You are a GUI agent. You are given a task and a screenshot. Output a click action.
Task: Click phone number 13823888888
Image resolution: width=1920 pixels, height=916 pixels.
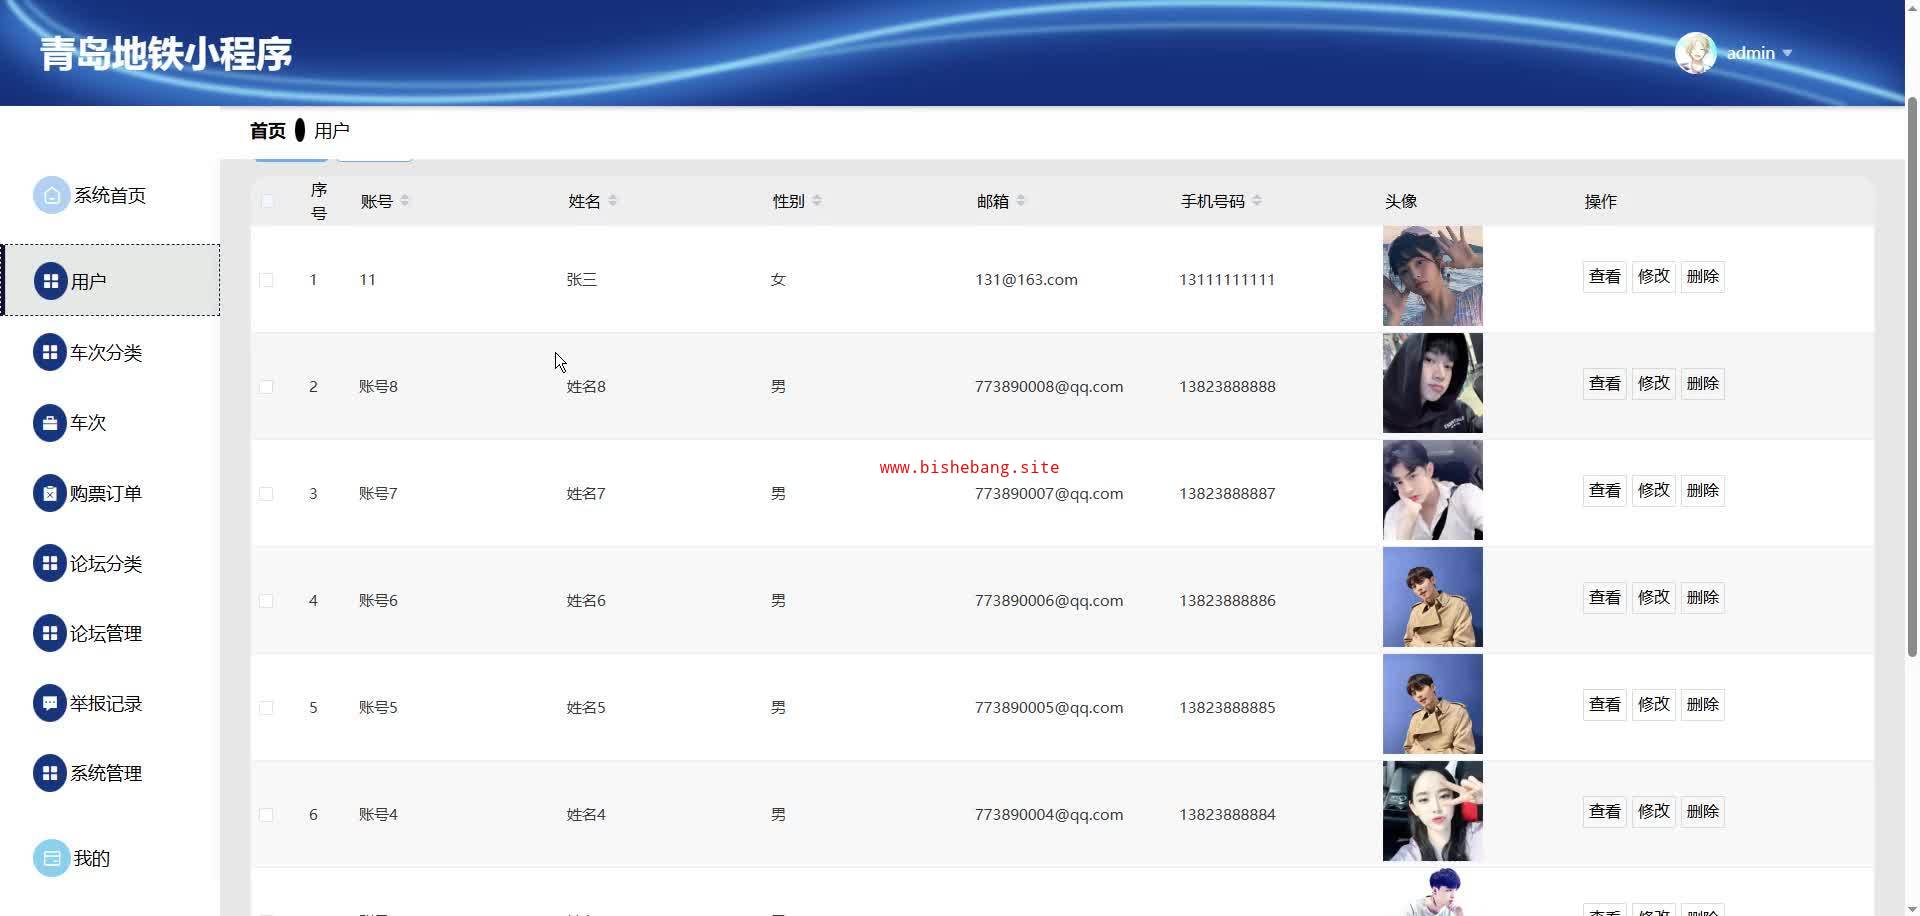coord(1227,387)
